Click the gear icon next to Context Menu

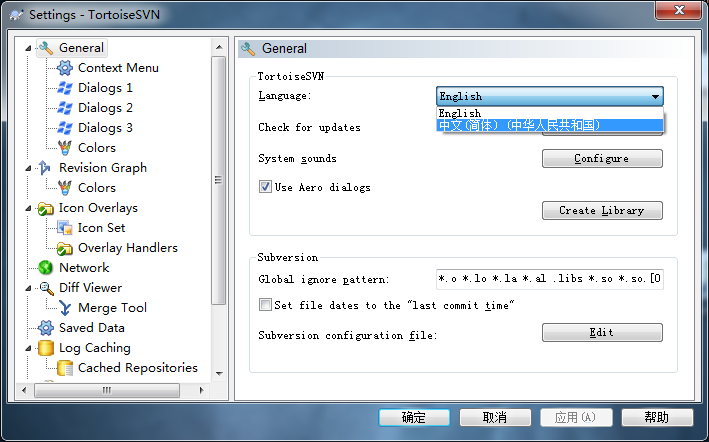[x=65, y=68]
